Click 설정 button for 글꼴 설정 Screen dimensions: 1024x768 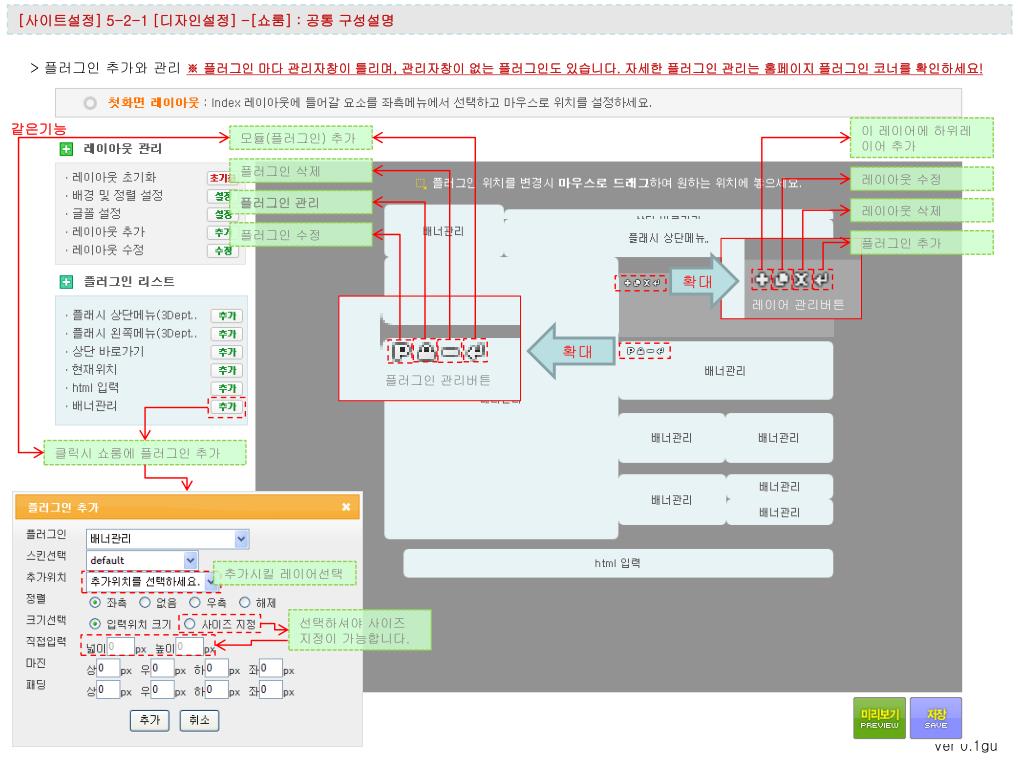click(x=223, y=215)
